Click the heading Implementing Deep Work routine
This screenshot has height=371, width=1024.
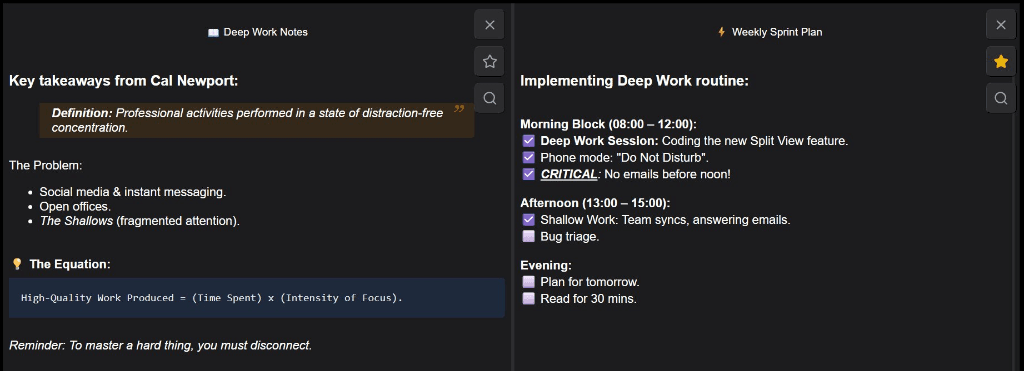pyautogui.click(x=634, y=81)
